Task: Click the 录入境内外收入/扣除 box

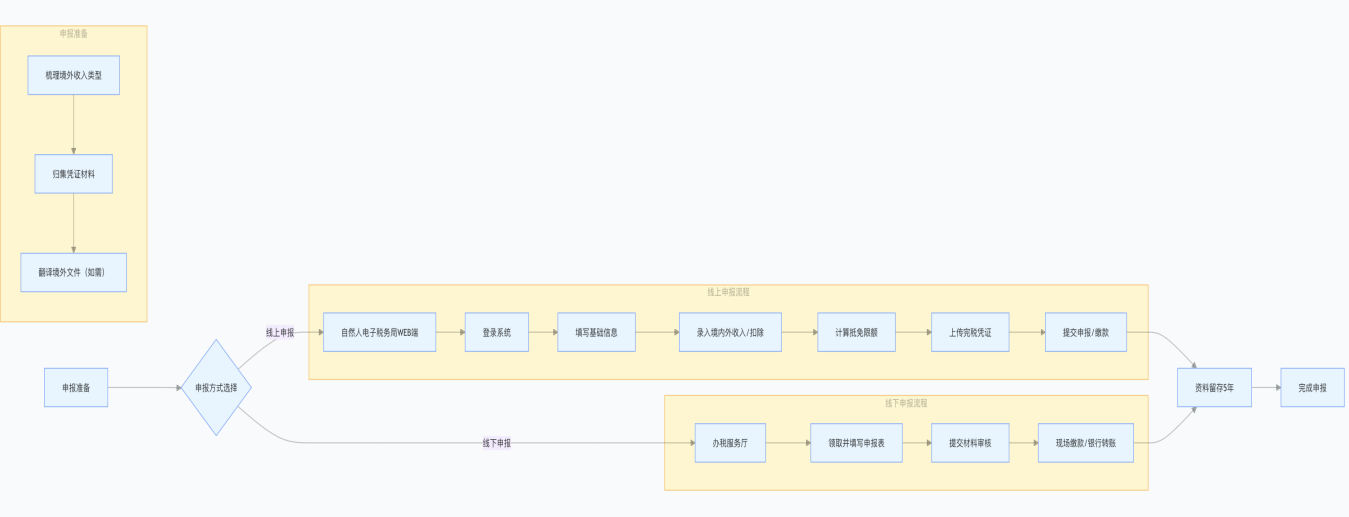Action: pos(730,332)
